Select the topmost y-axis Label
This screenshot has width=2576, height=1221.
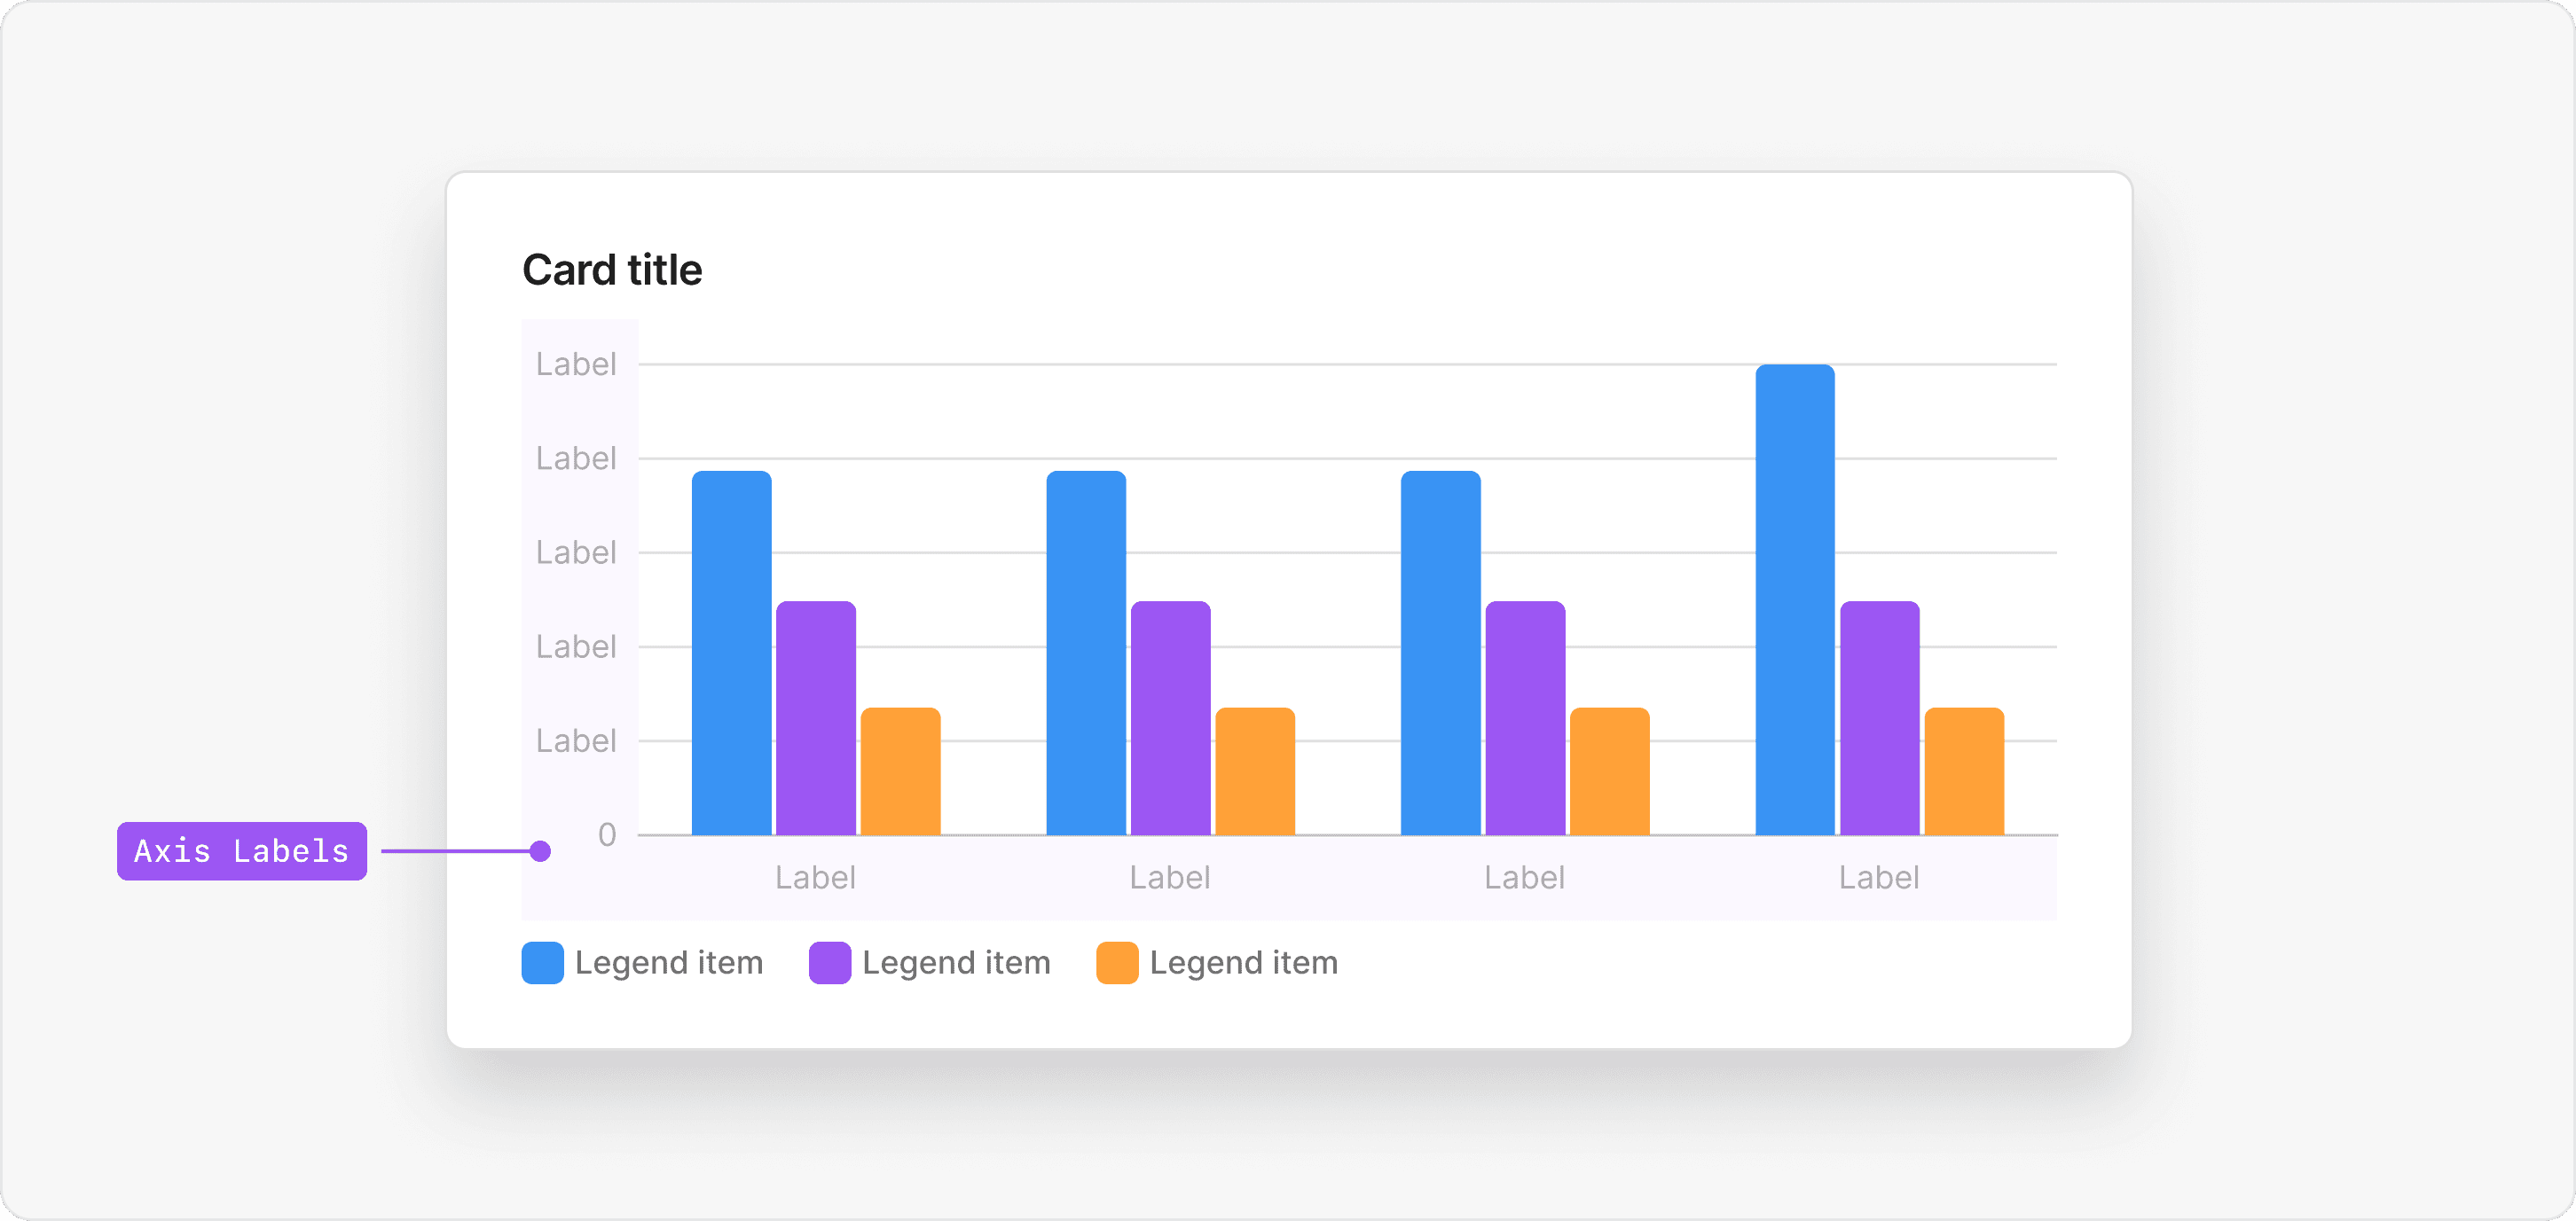point(576,363)
